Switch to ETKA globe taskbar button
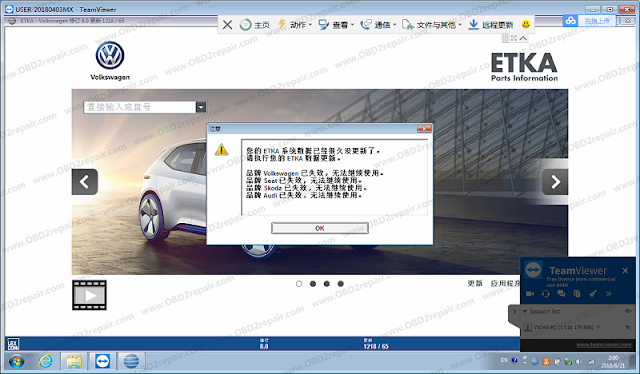 (131, 361)
